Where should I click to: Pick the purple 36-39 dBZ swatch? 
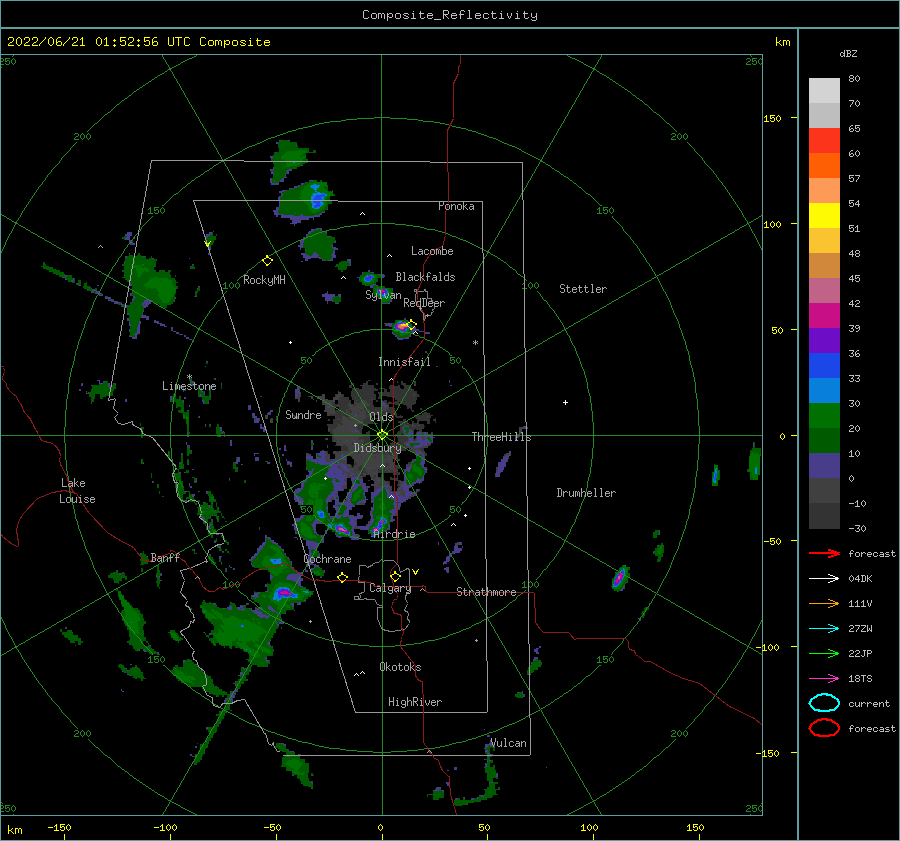tap(824, 341)
